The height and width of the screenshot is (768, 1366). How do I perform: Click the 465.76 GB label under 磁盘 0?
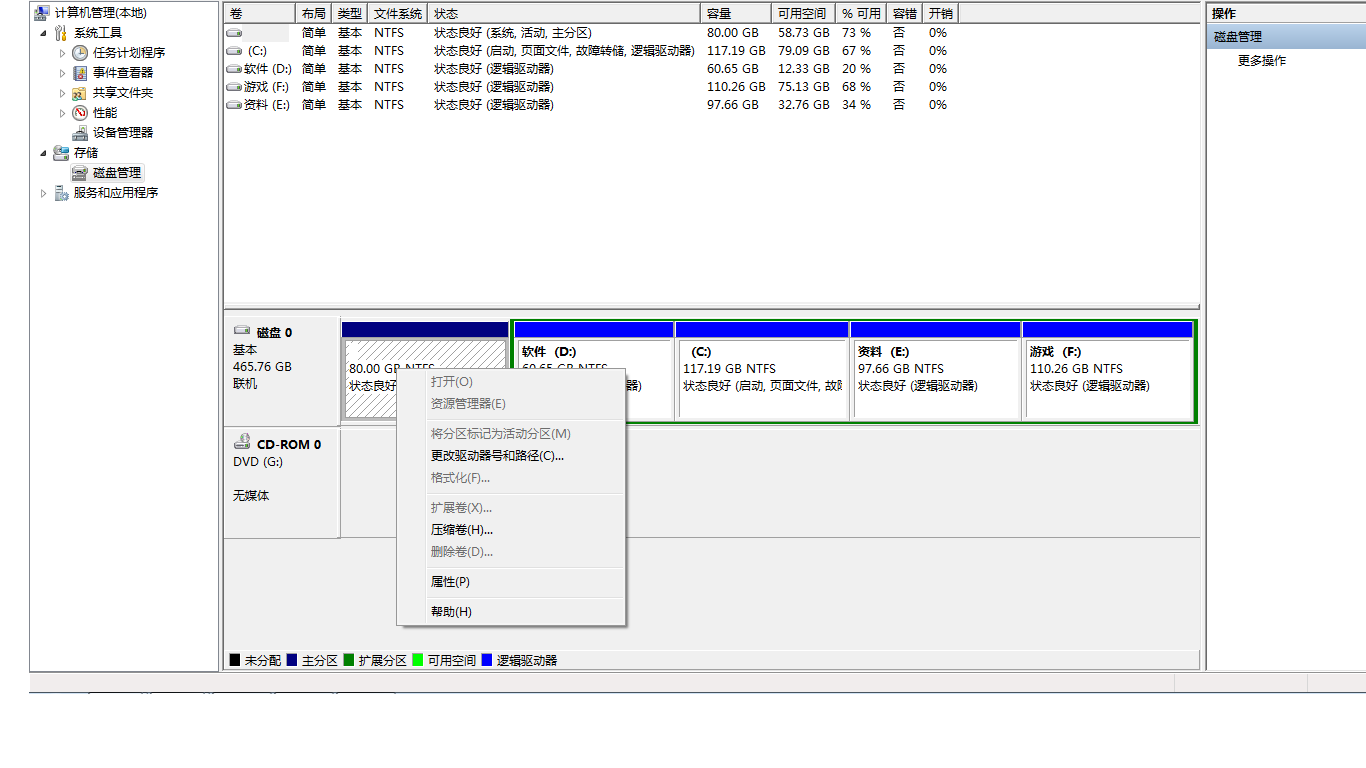pos(262,367)
